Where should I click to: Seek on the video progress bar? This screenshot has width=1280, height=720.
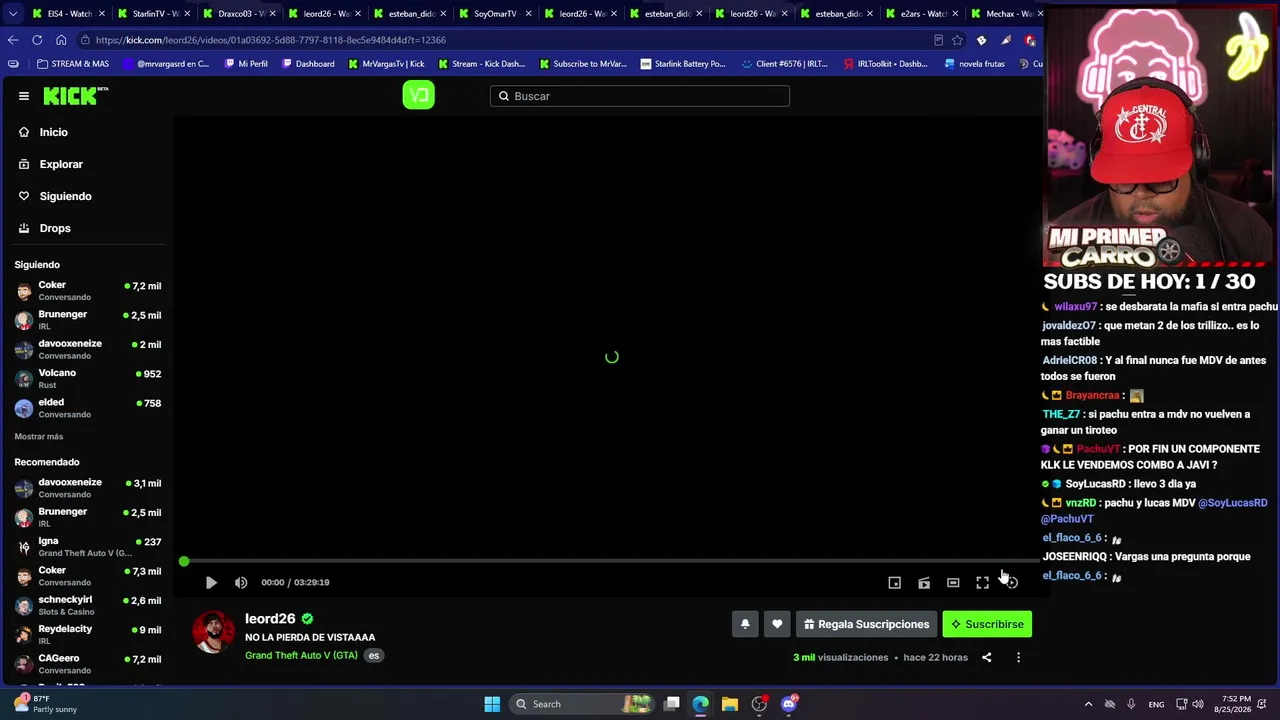click(x=610, y=562)
